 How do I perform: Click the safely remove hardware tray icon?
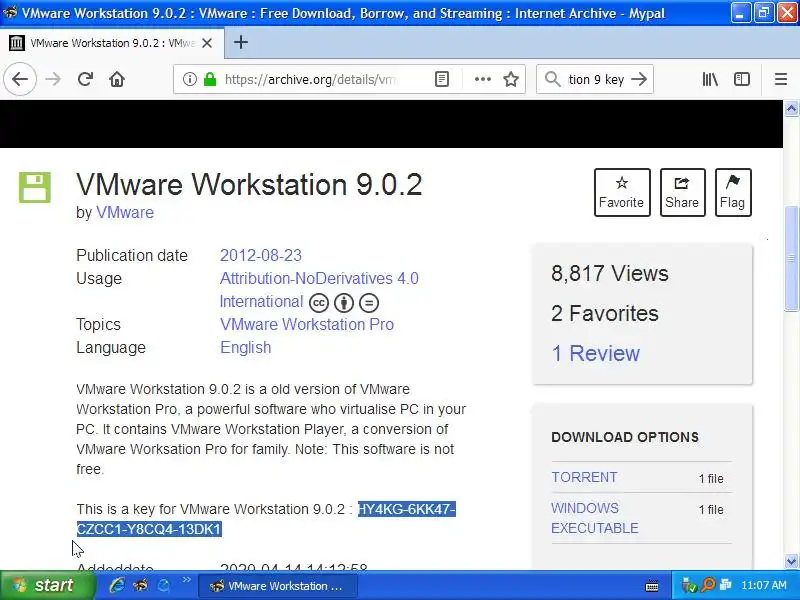tap(688, 585)
